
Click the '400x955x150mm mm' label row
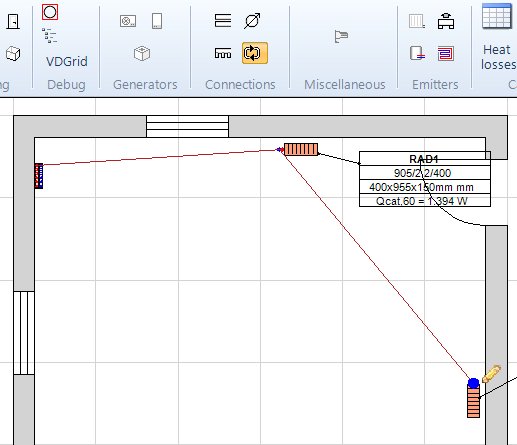(x=425, y=187)
